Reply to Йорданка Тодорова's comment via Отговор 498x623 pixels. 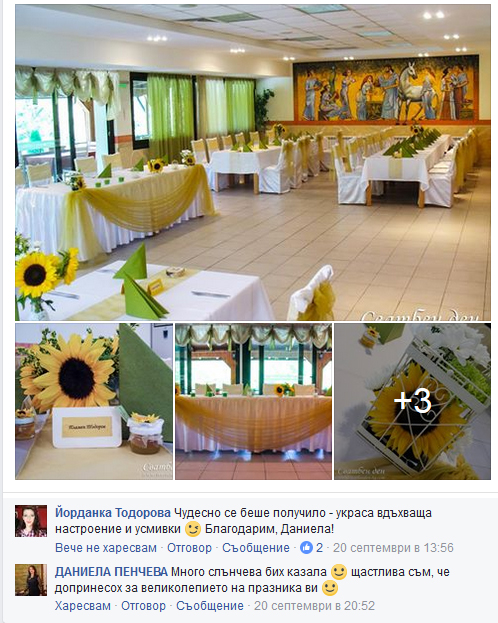(189, 548)
